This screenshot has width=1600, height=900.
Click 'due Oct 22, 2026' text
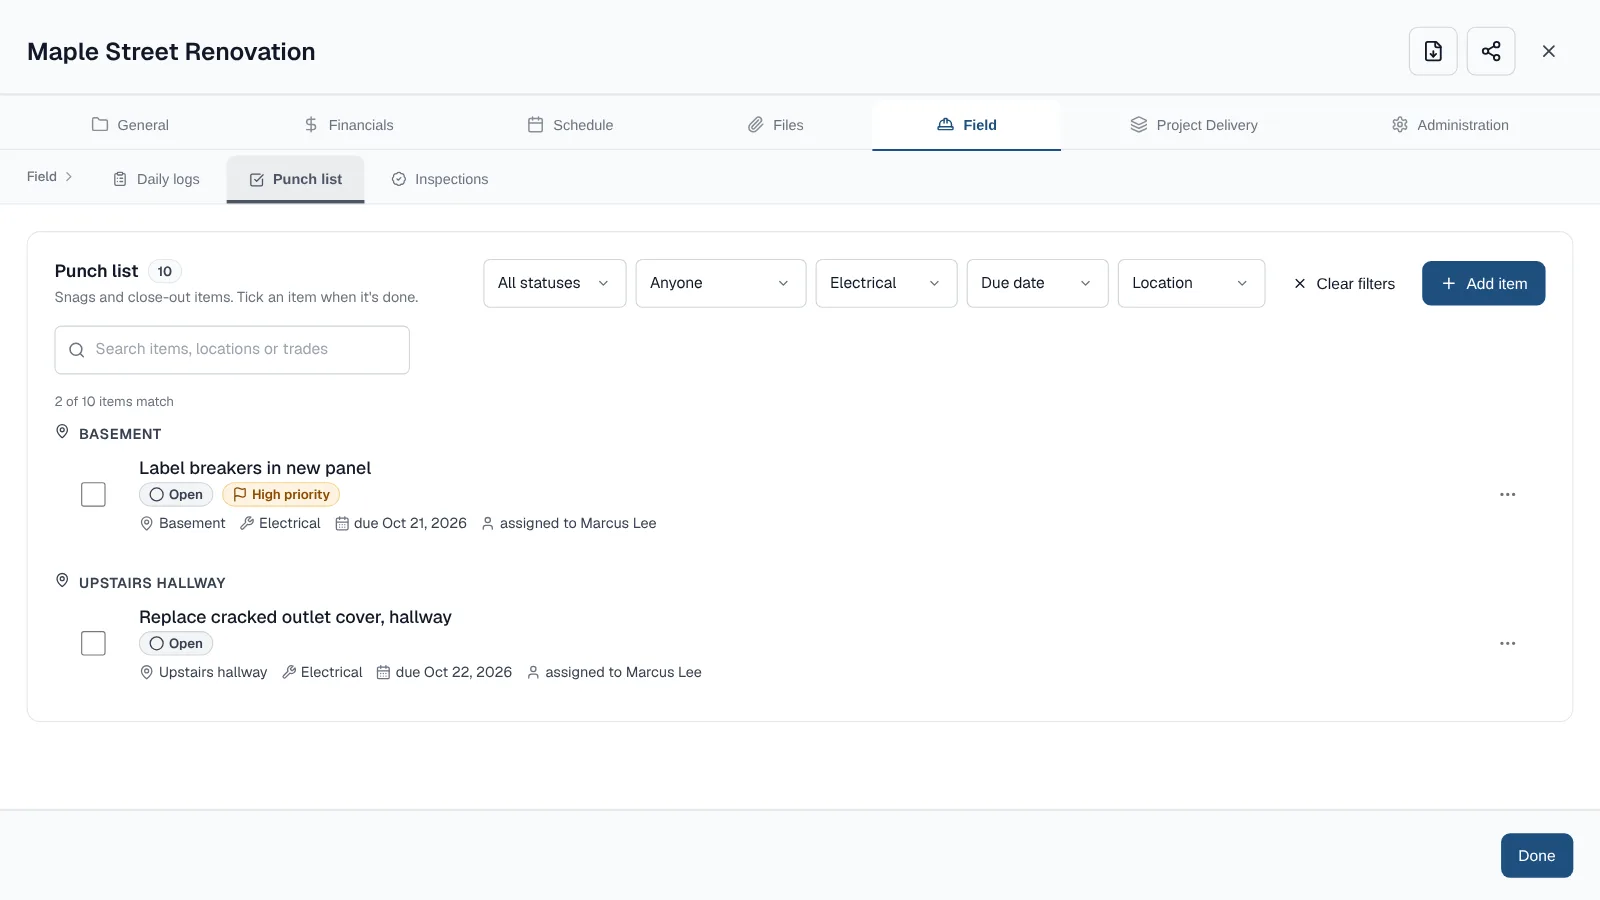pos(454,673)
